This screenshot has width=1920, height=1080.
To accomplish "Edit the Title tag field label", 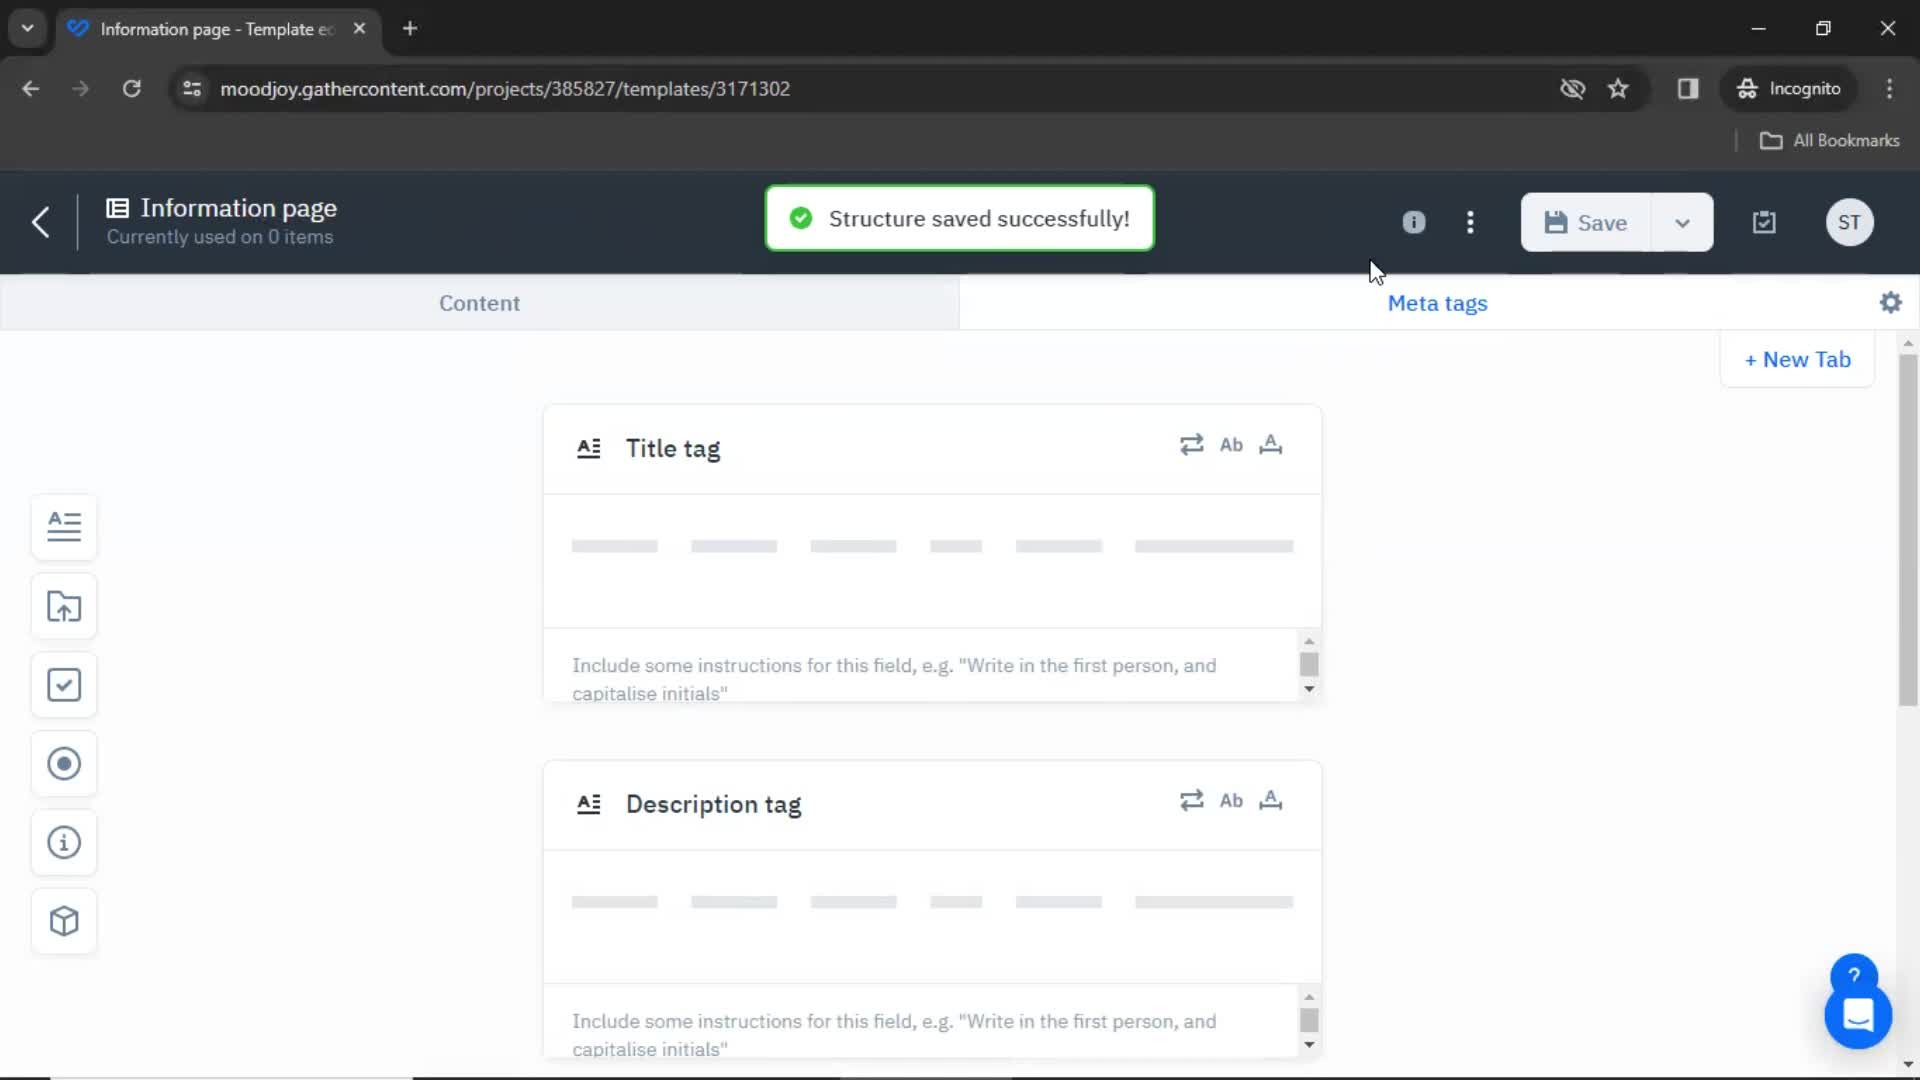I will coord(673,449).
